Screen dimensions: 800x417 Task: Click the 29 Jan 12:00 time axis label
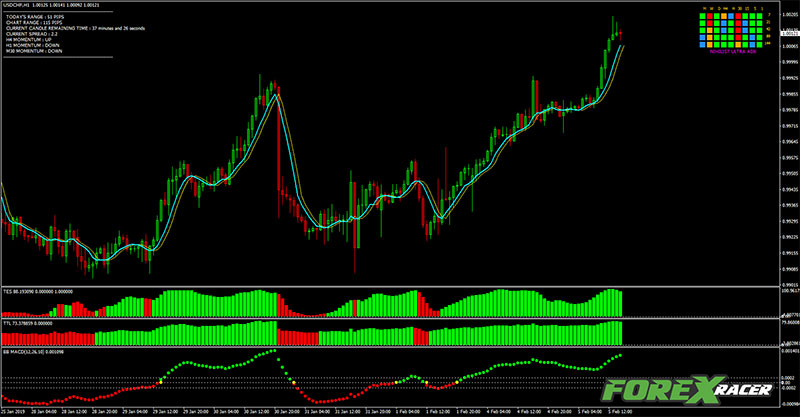pyautogui.click(x=165, y=411)
